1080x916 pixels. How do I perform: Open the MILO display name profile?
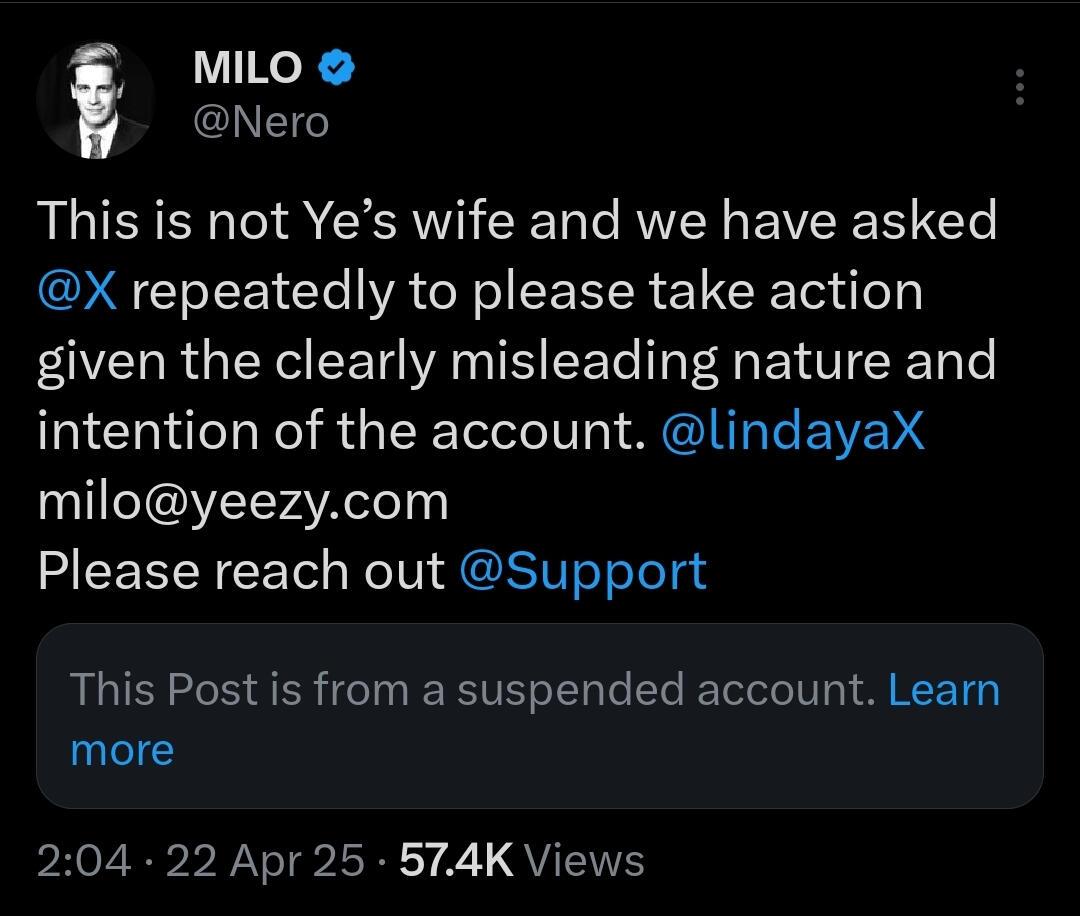pyautogui.click(x=247, y=68)
